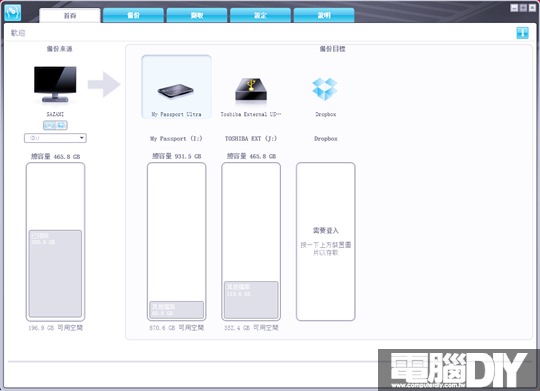Image resolution: width=540 pixels, height=391 pixels.
Task: Go to the 首頁 tab
Action: tap(70, 16)
